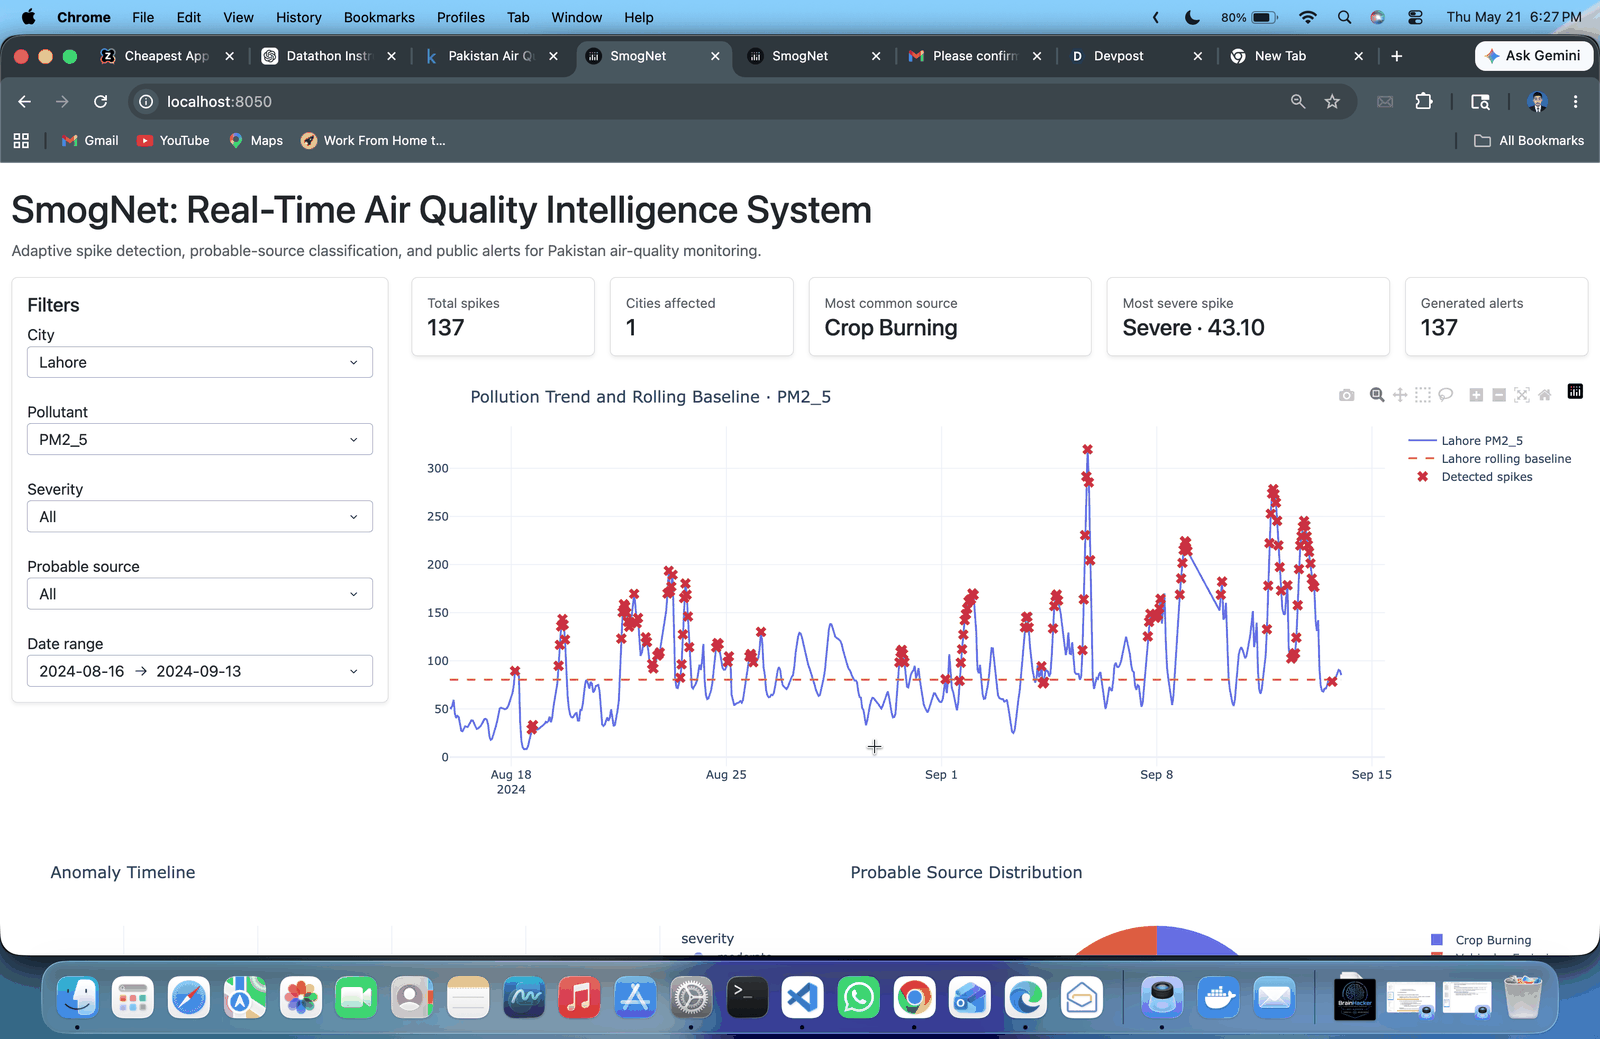The image size is (1600, 1039).
Task: Close the Cheapest App tab
Action: pos(229,56)
